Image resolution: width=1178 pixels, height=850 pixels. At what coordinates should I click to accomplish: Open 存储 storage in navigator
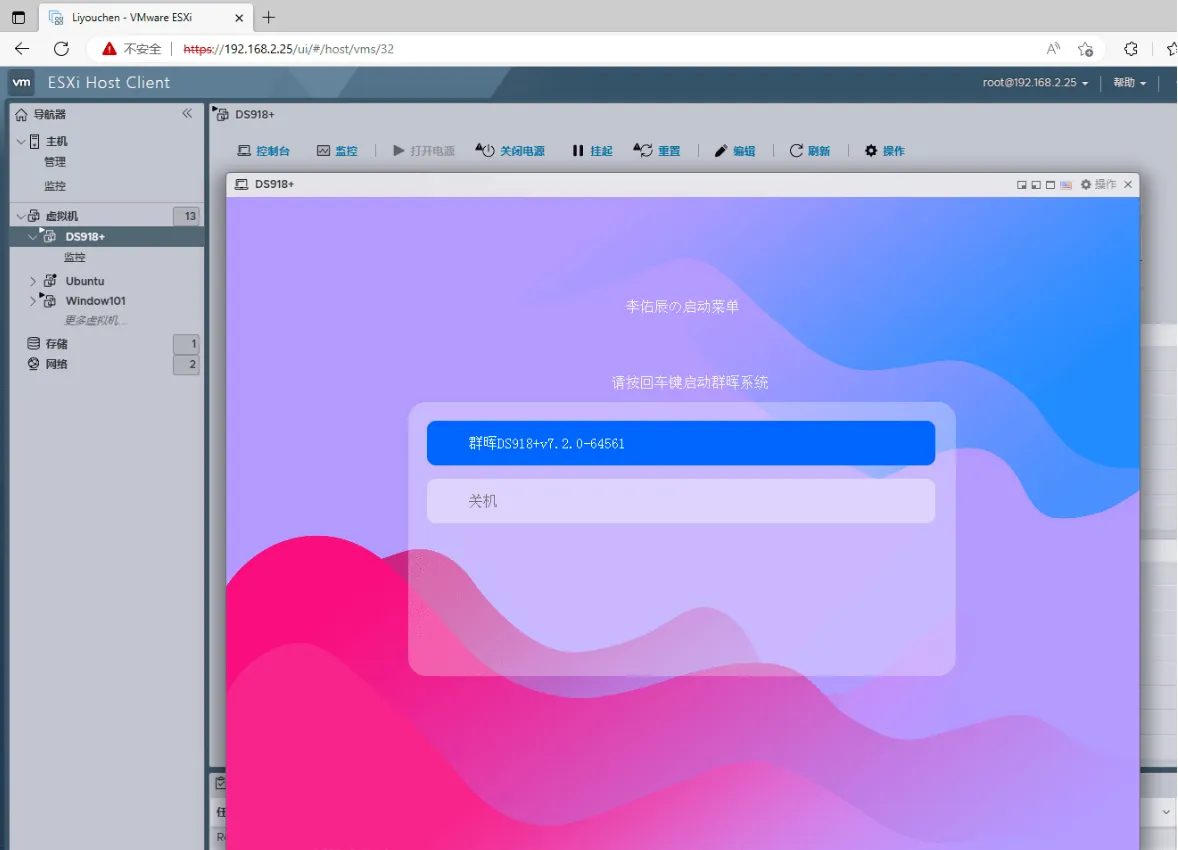pos(57,344)
